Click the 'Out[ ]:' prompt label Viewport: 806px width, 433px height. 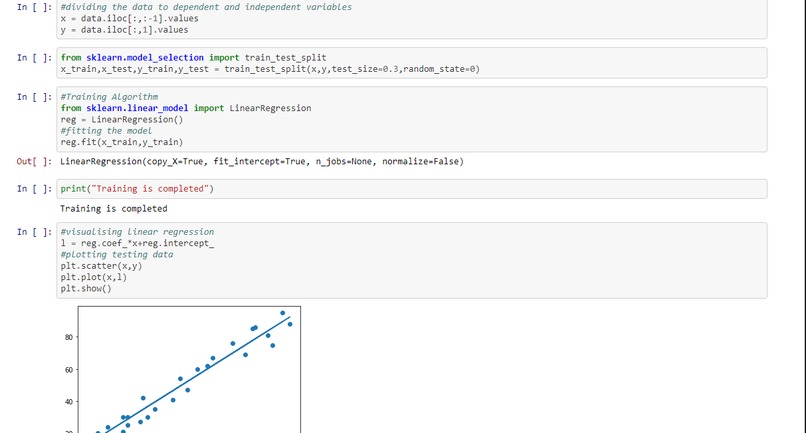point(34,161)
